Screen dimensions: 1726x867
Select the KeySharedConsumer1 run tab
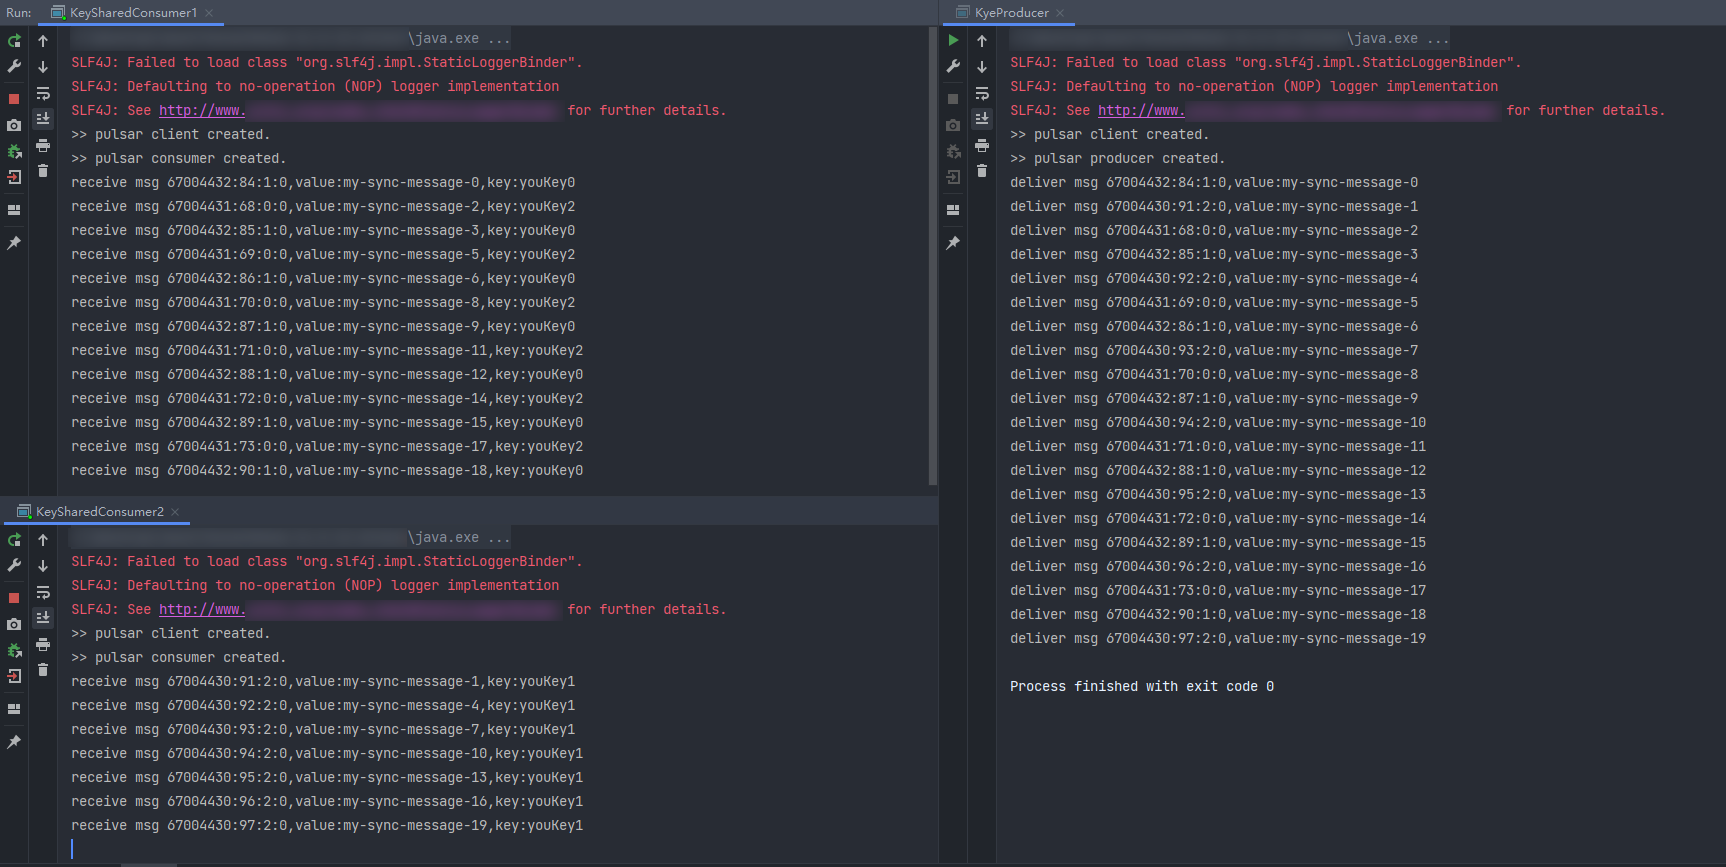(132, 13)
